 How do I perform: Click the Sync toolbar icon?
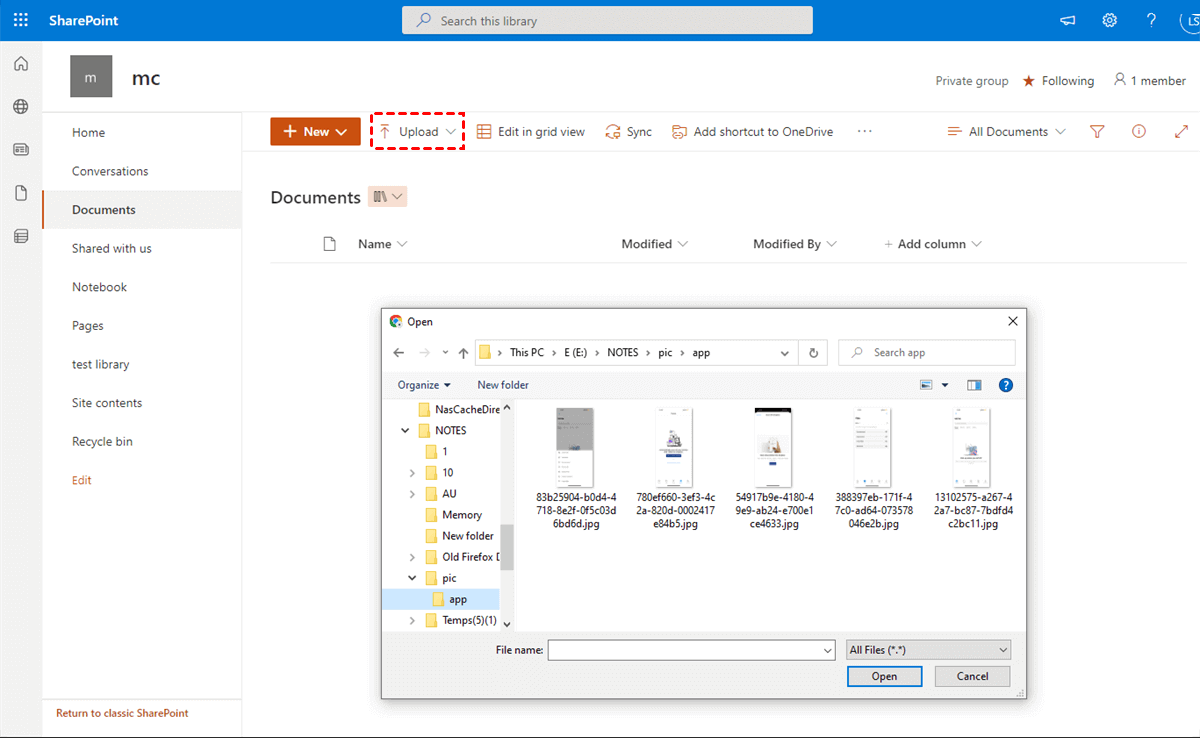tap(628, 132)
